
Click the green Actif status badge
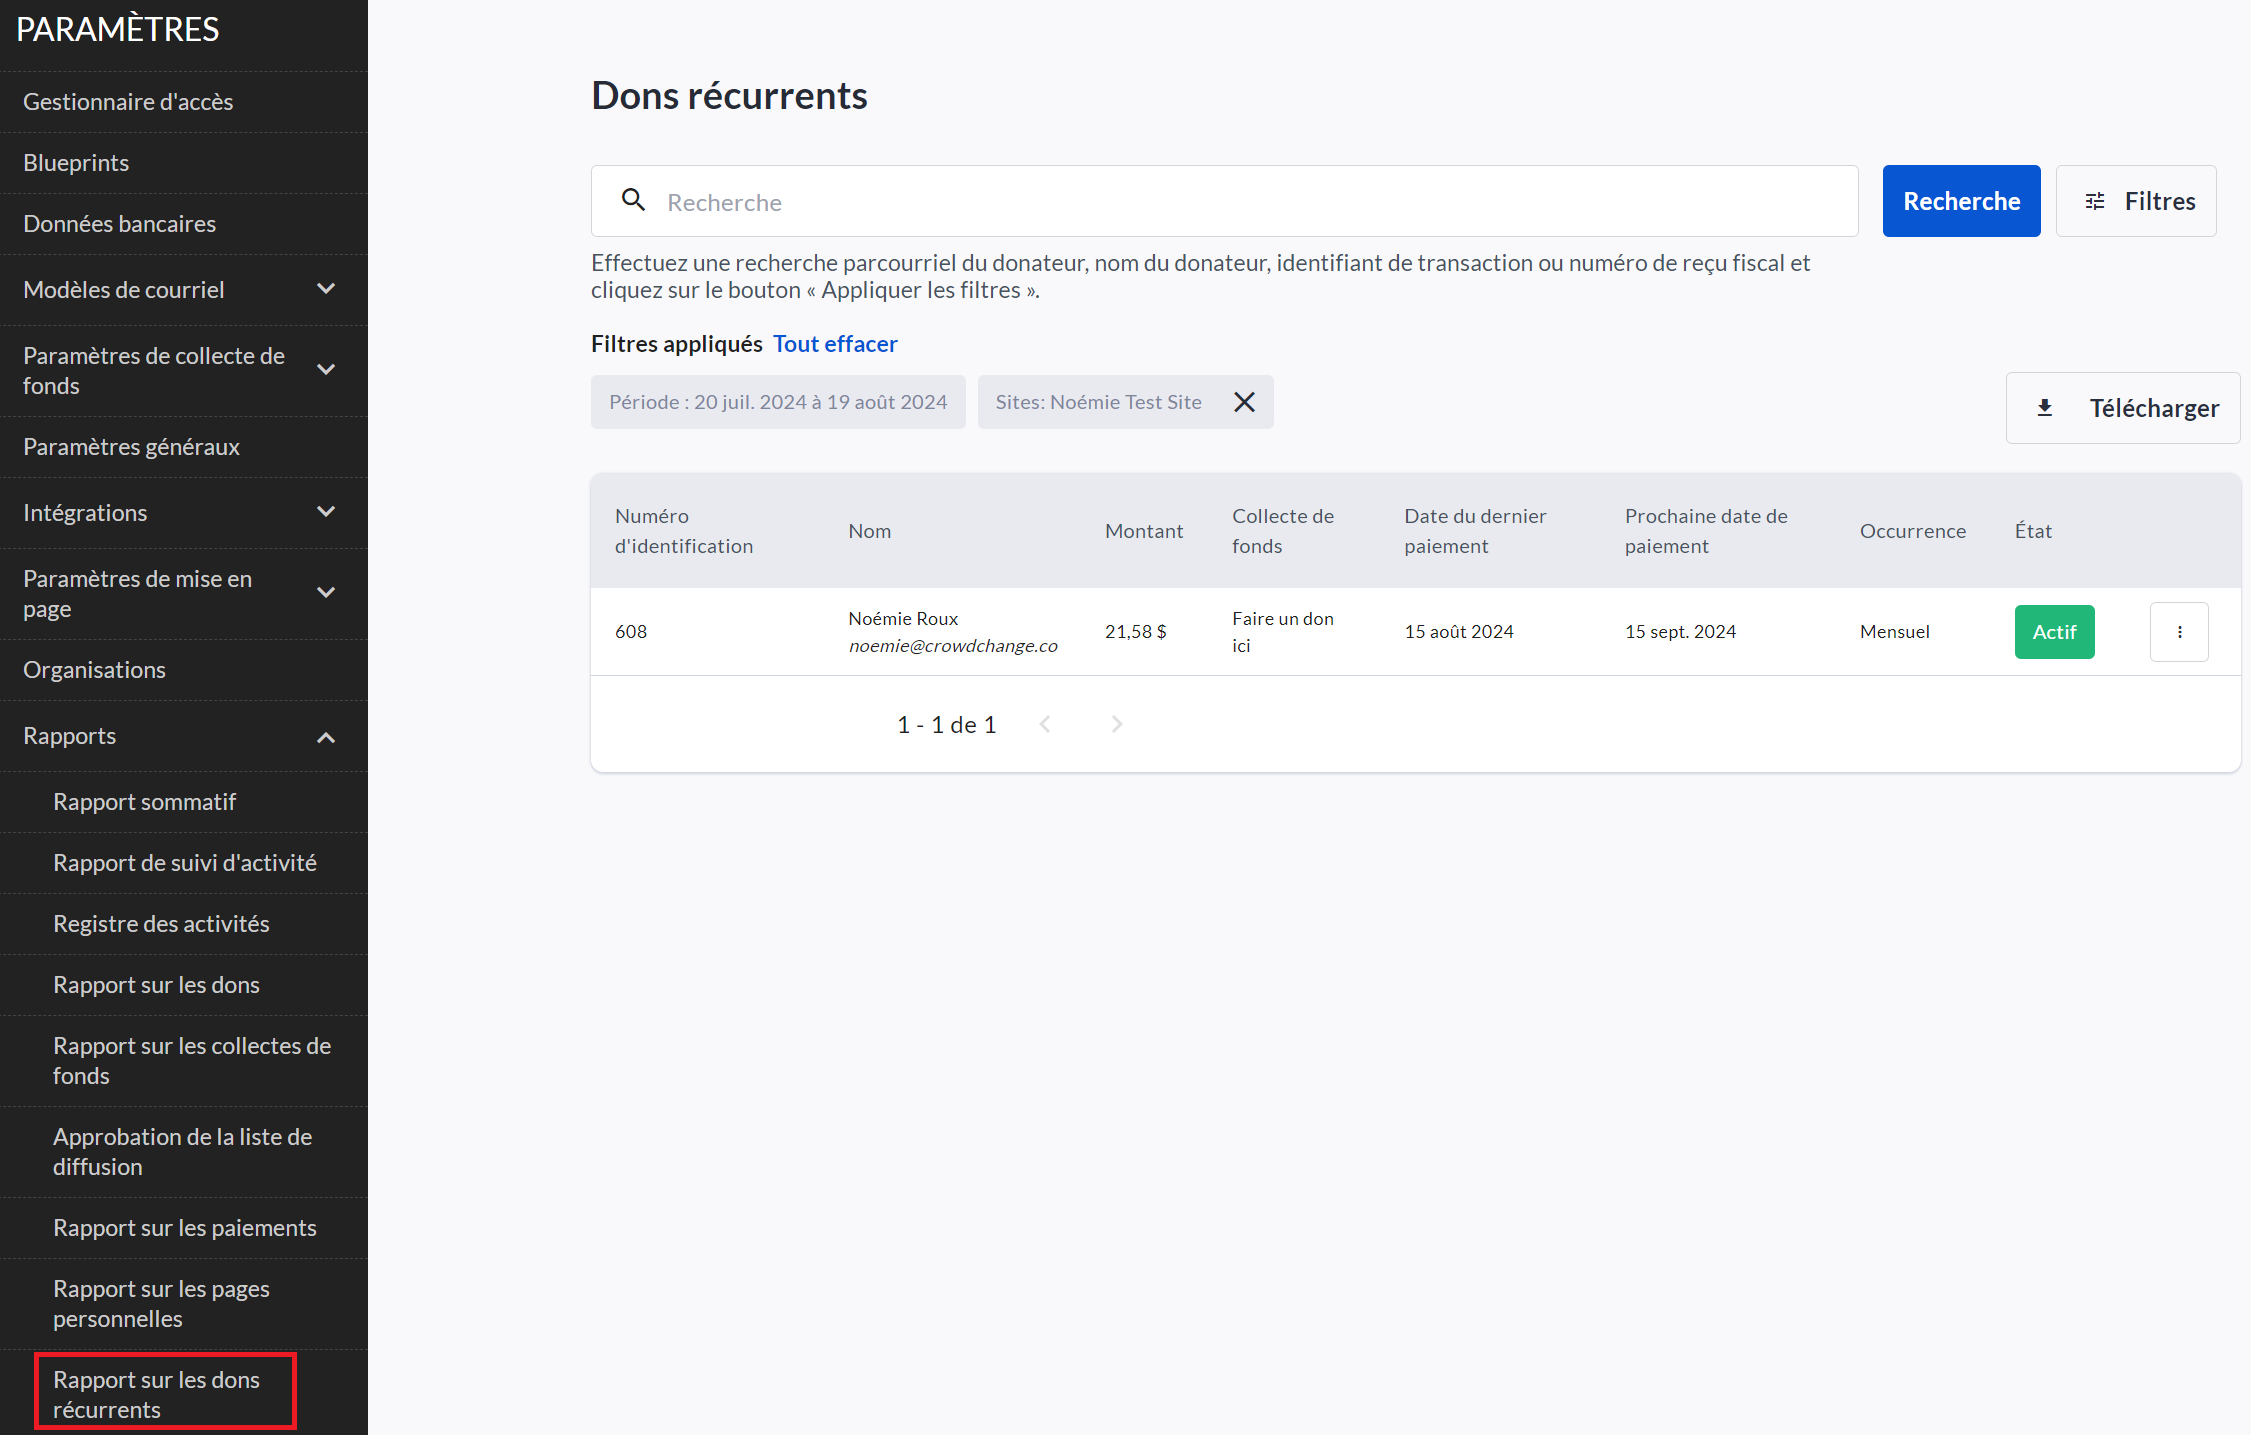[x=2054, y=632]
